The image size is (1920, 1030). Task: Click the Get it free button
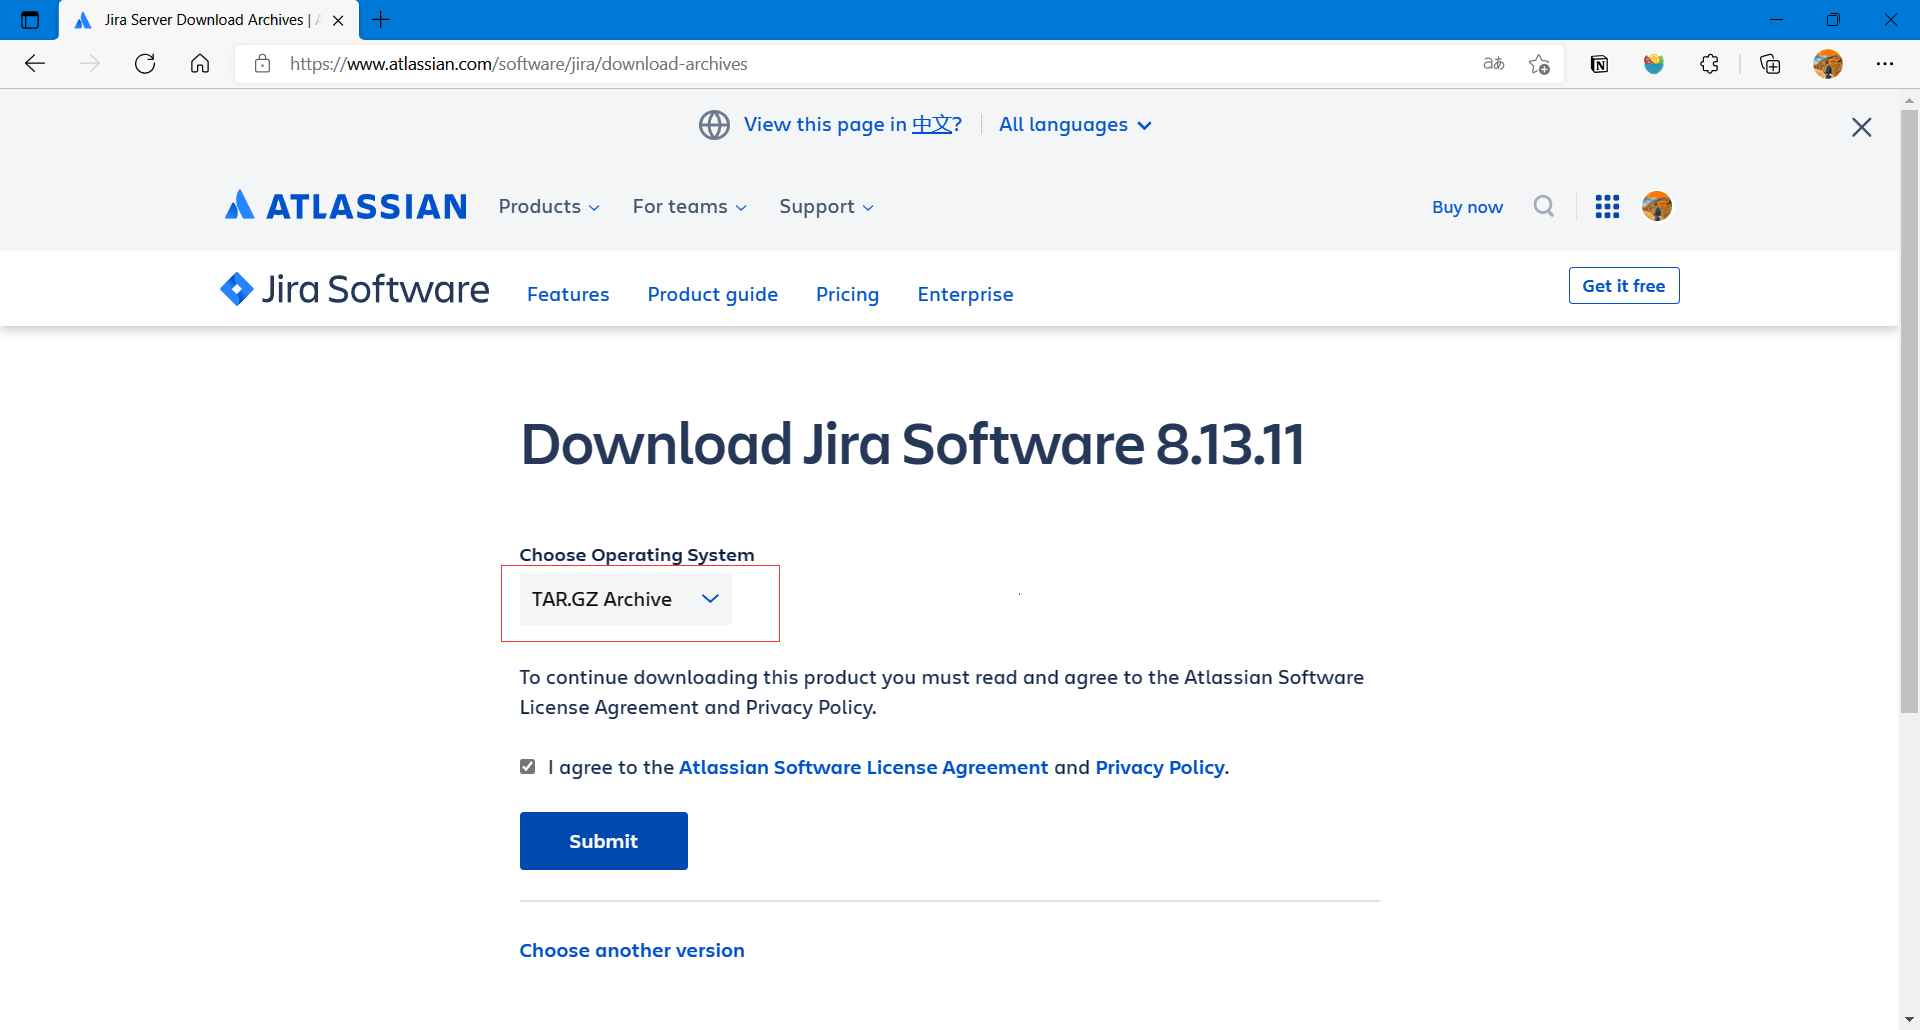point(1623,286)
